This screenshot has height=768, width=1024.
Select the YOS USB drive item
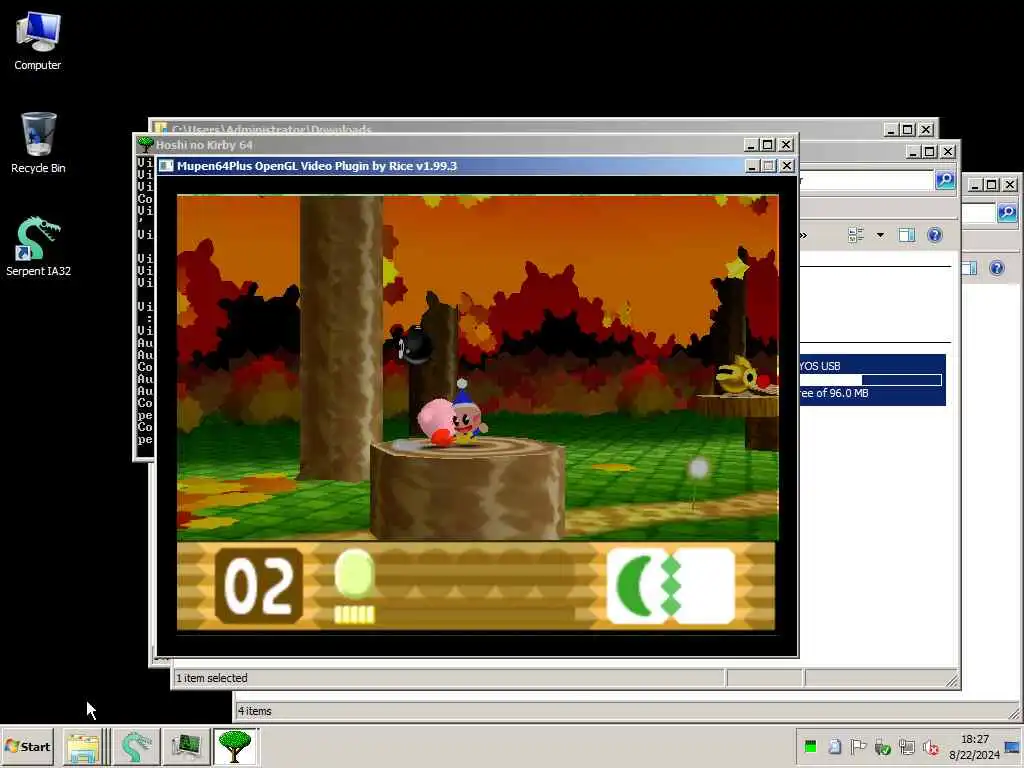coord(872,380)
